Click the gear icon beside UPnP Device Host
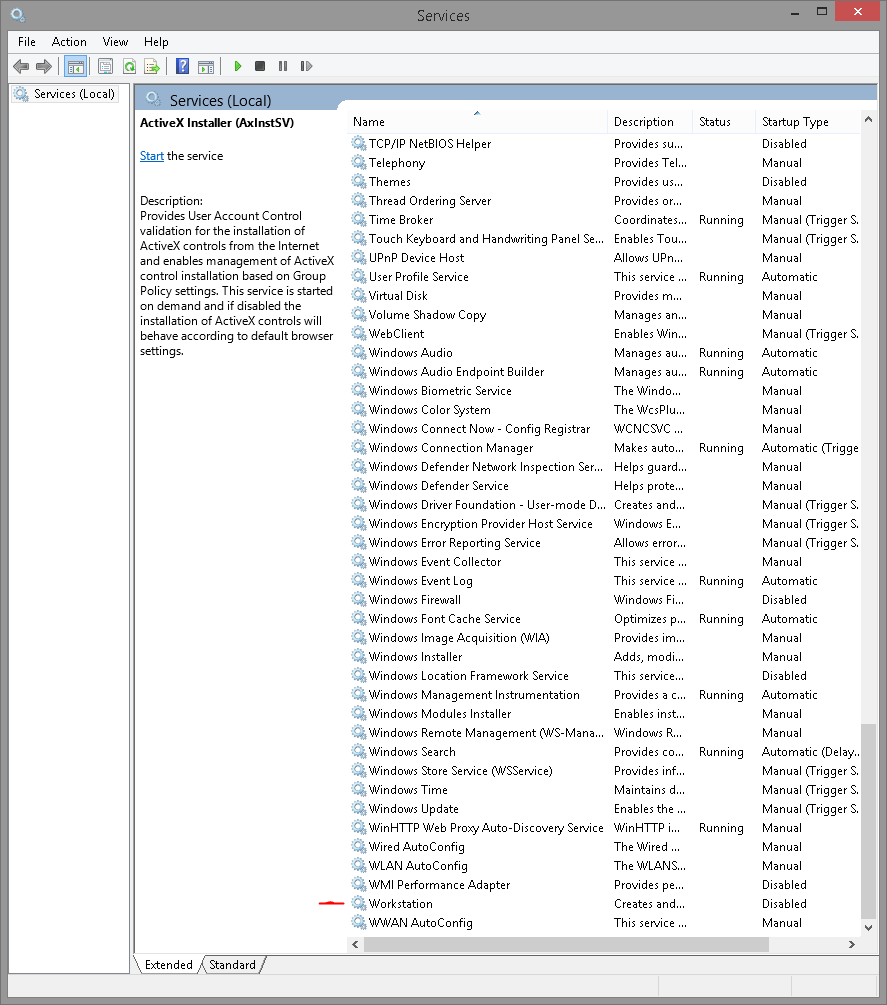 click(x=359, y=257)
